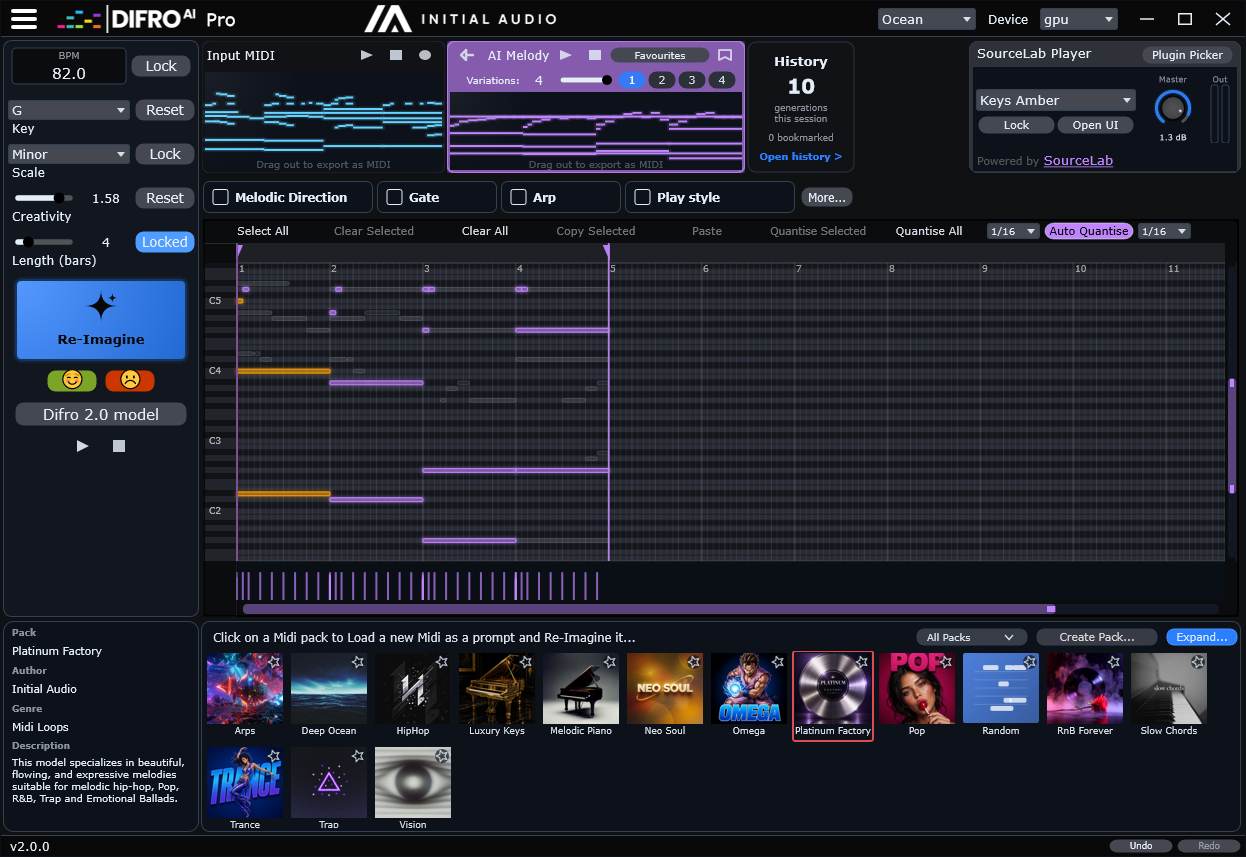The height and width of the screenshot is (857, 1246).
Task: Play the Input MIDI clip
Action: tap(367, 55)
